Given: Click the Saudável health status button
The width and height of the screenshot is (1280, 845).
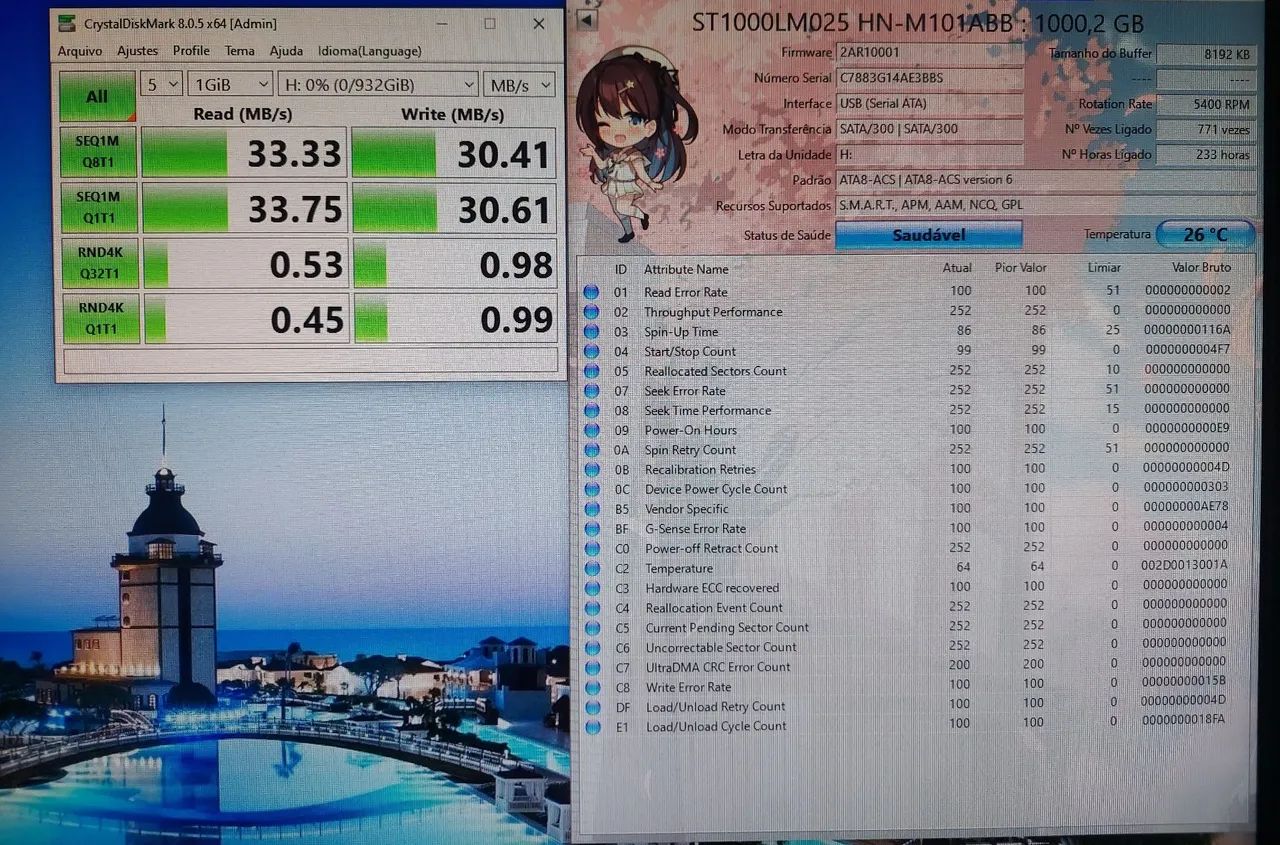Looking at the screenshot, I should point(928,235).
